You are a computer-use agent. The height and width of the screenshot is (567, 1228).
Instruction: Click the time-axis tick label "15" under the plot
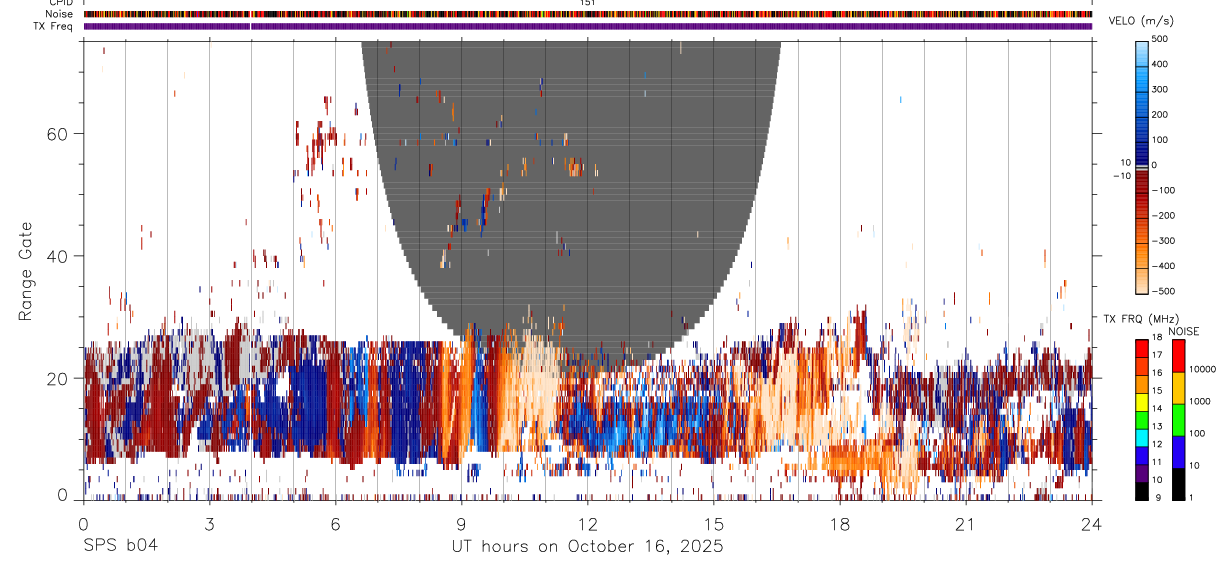[x=714, y=524]
